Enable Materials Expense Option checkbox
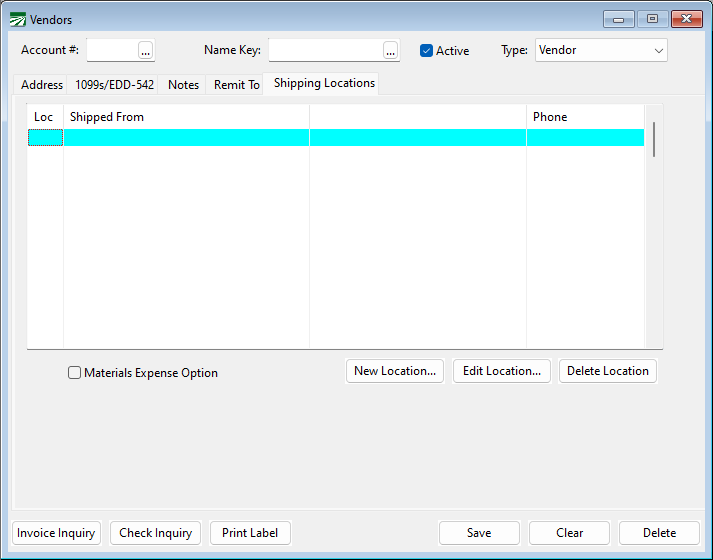Viewport: 713px width, 560px height. coord(75,373)
